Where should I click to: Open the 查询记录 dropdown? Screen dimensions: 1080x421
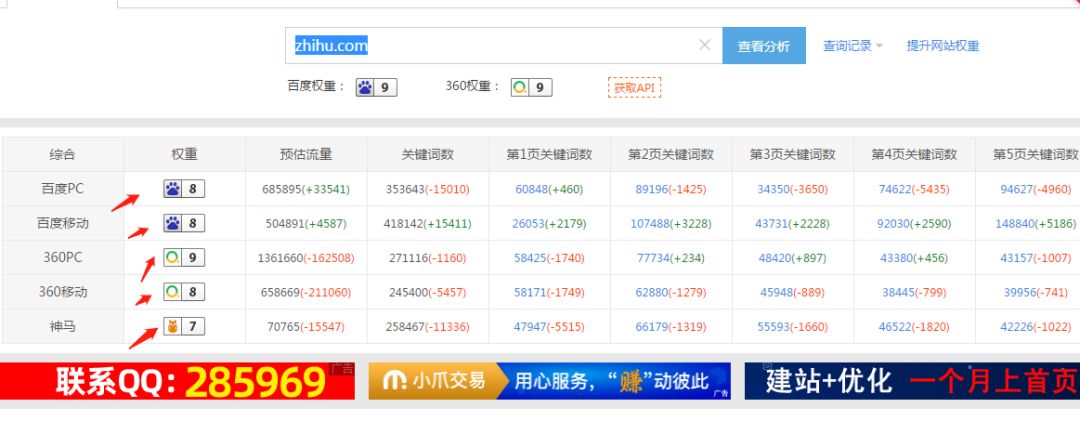pyautogui.click(x=853, y=46)
